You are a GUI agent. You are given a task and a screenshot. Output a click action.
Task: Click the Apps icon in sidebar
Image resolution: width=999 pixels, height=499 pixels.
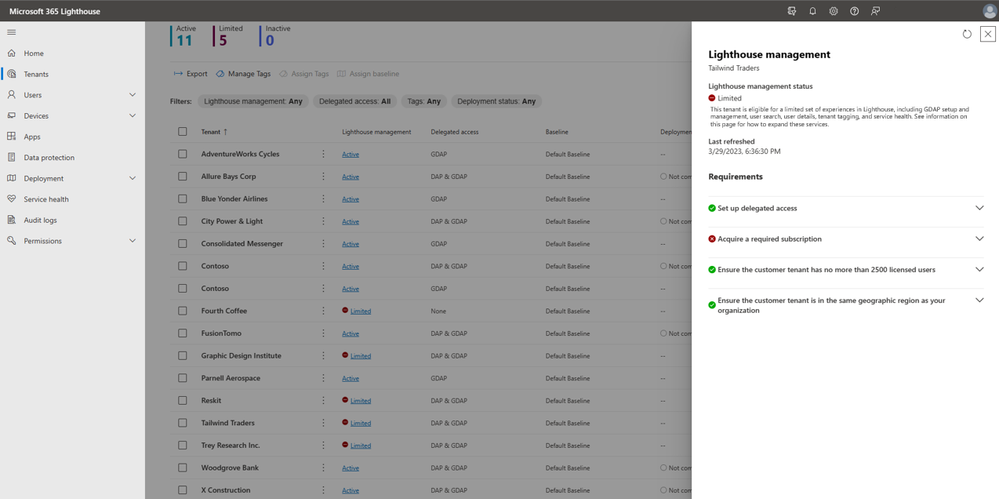[11, 136]
